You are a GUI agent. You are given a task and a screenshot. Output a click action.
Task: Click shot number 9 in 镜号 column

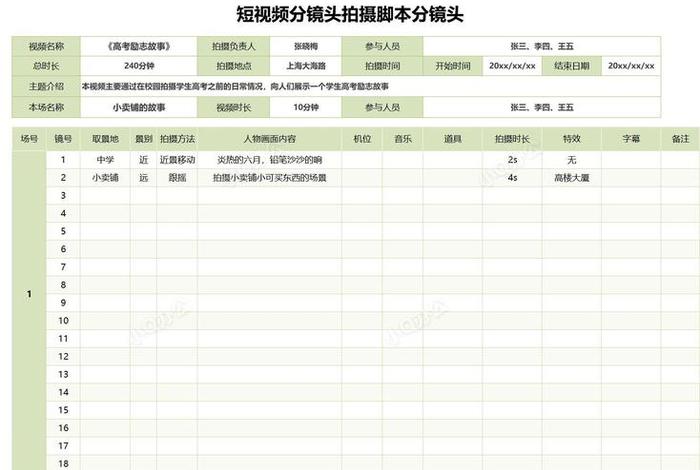coord(63,303)
